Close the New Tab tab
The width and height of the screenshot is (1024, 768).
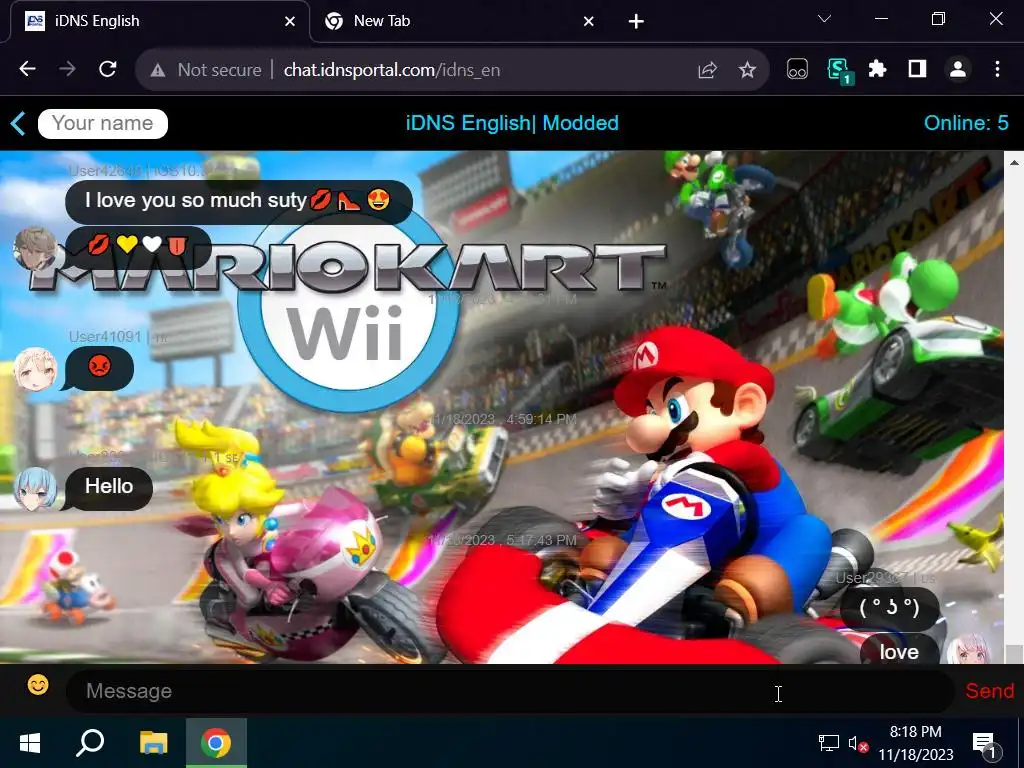(588, 22)
